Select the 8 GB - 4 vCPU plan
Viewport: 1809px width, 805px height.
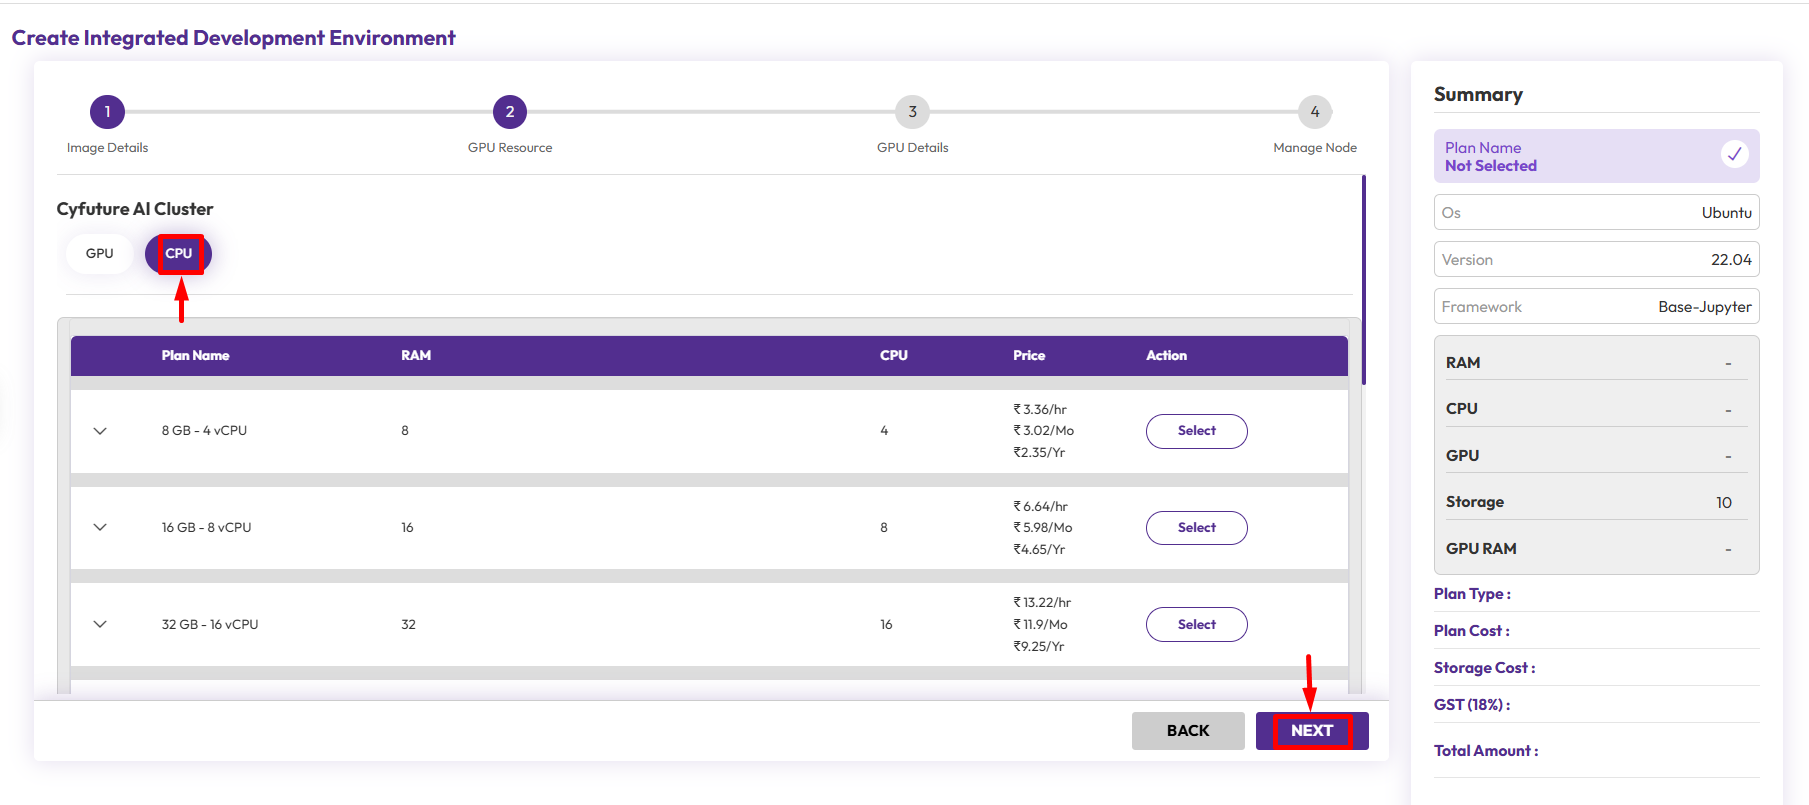pos(1196,431)
